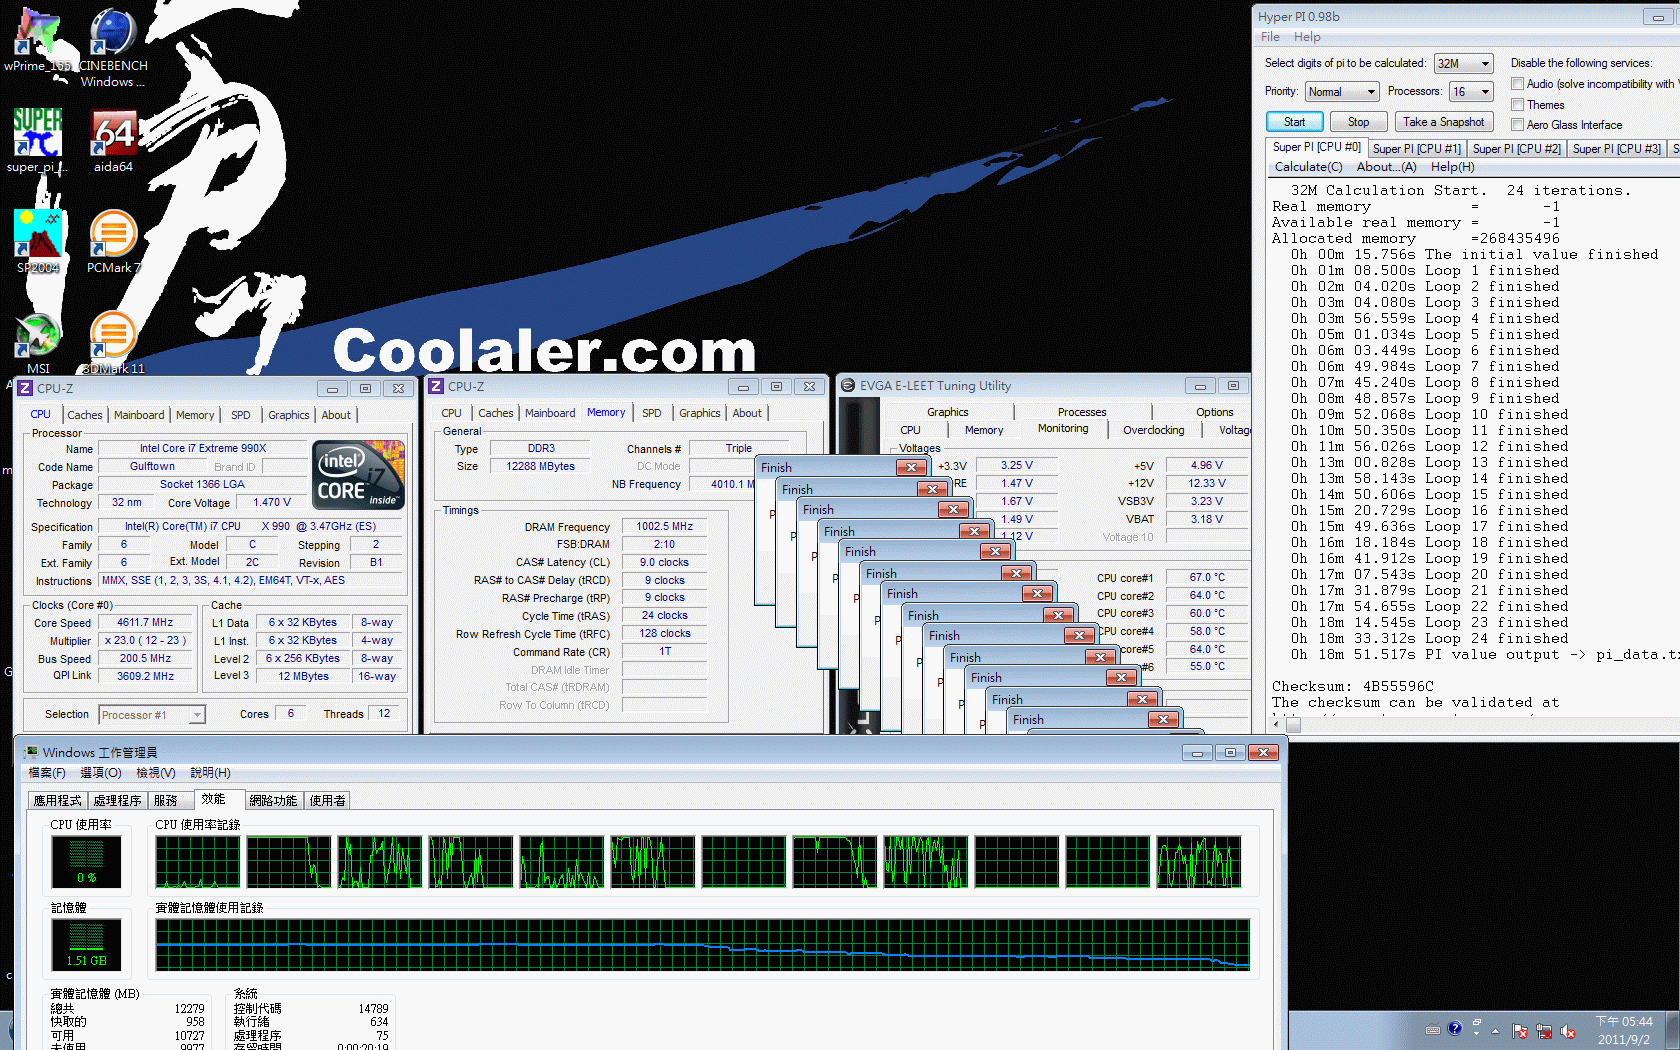The width and height of the screenshot is (1680, 1050).
Task: Open the wPrime desktop shortcut
Action: point(38,40)
